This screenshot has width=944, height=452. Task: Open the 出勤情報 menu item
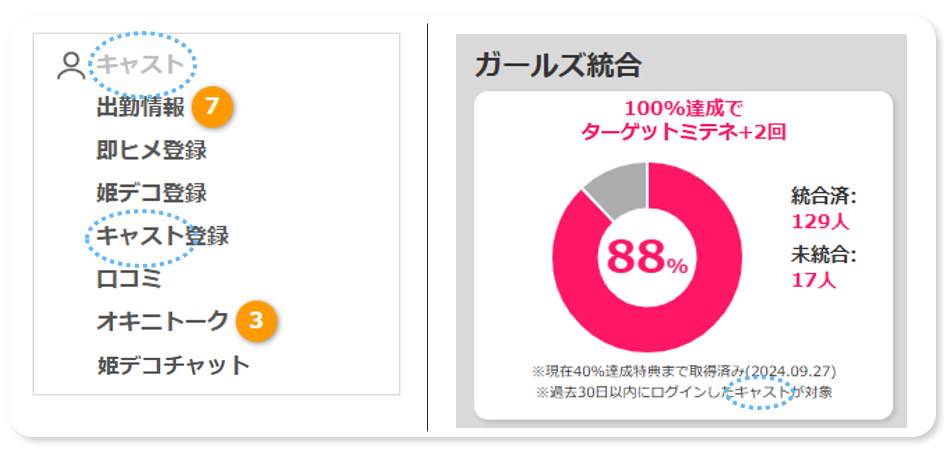click(x=140, y=107)
